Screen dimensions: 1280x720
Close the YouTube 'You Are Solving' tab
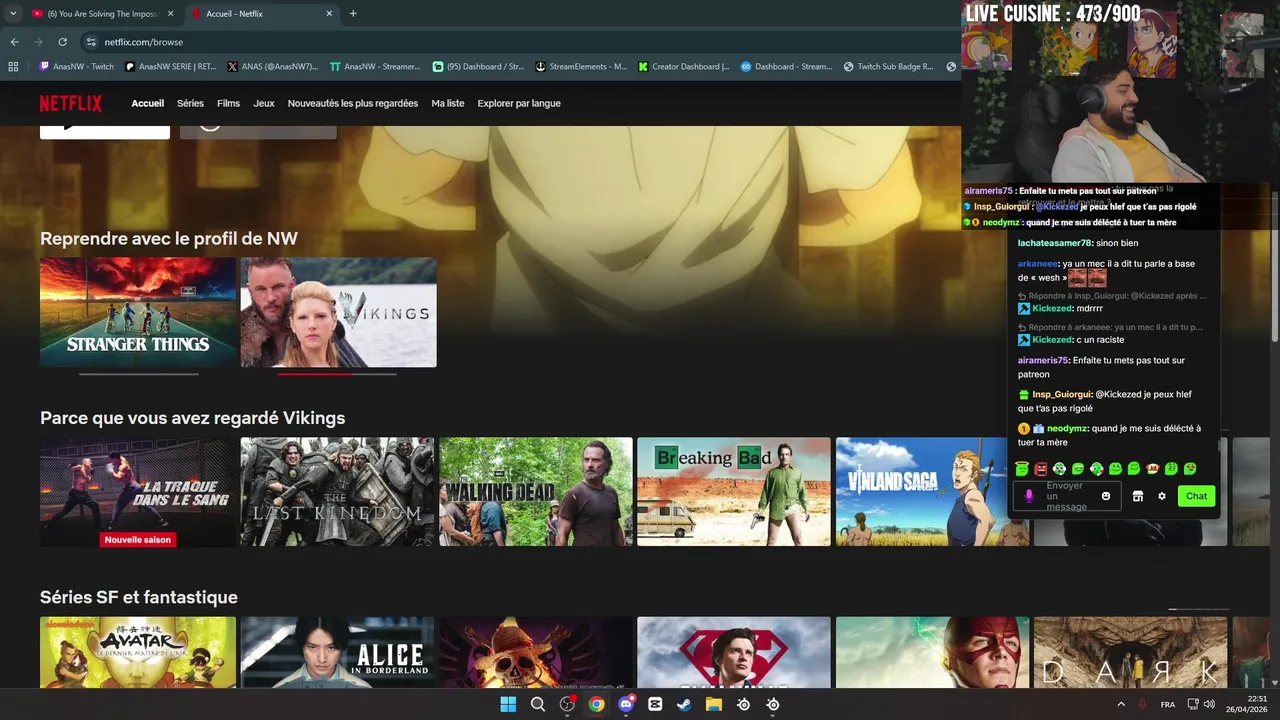170,14
